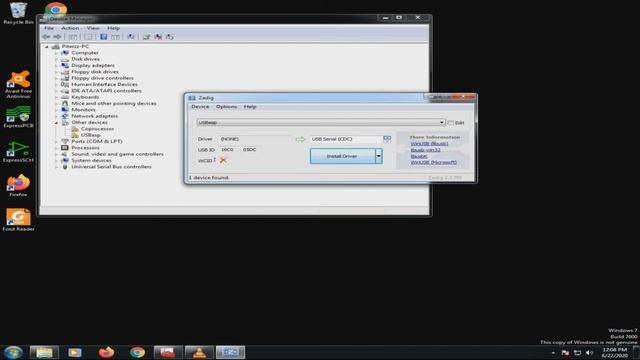Click the blue Help toolbar icon in Device Manager
The width and height of the screenshot is (640, 360).
pos(104,37)
